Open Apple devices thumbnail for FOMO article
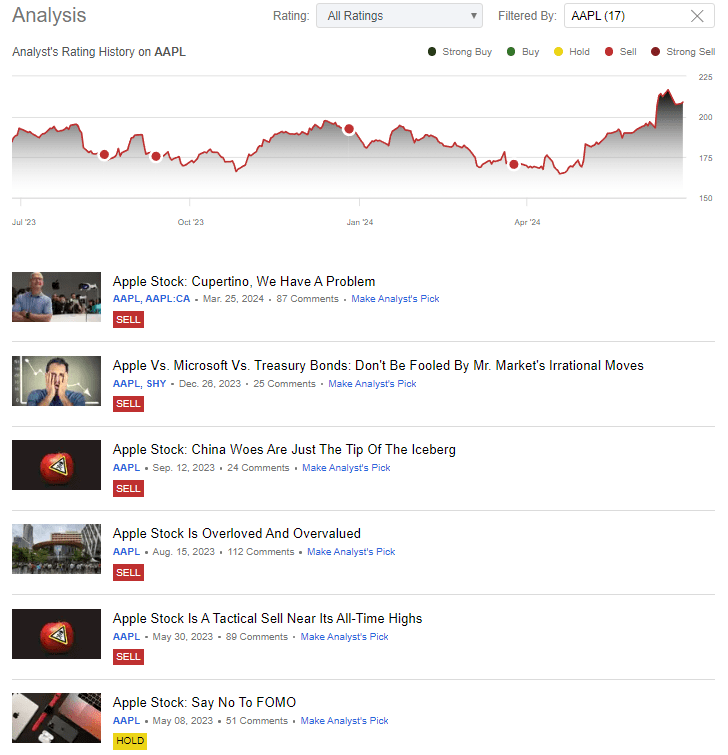The width and height of the screenshot is (728, 755). (56, 718)
